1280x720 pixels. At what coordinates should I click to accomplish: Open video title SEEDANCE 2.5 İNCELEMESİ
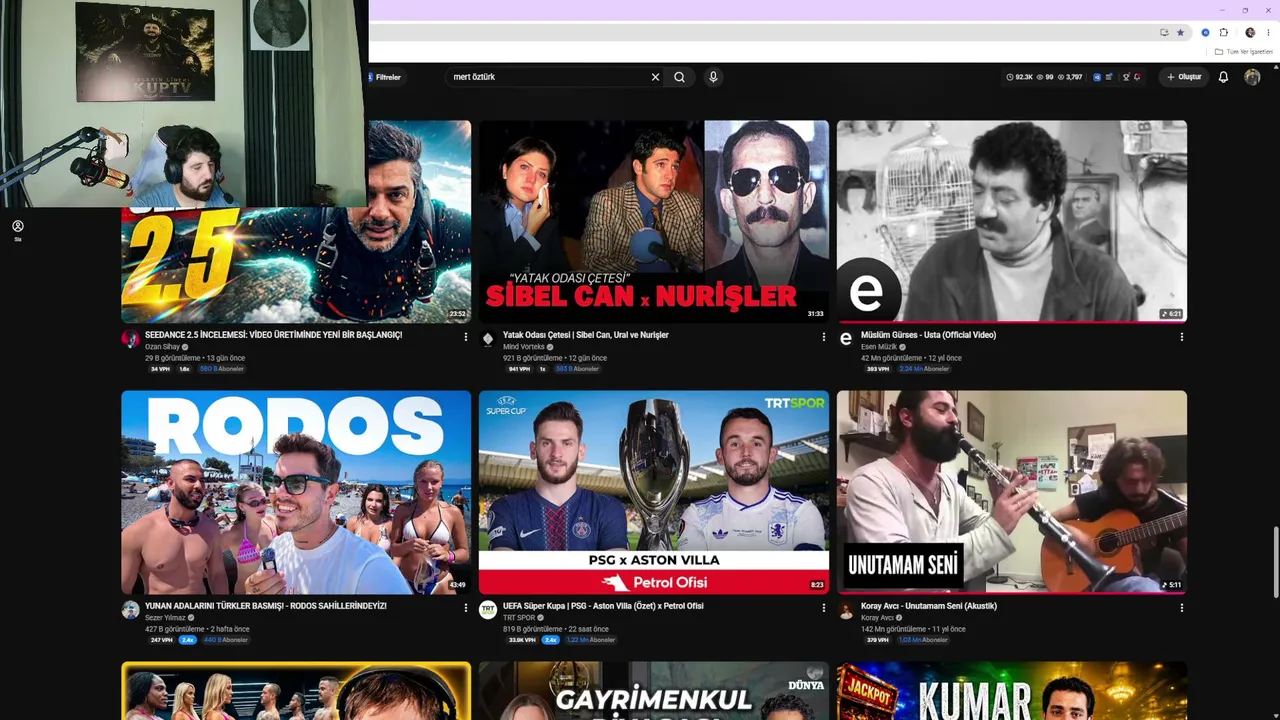tap(273, 335)
